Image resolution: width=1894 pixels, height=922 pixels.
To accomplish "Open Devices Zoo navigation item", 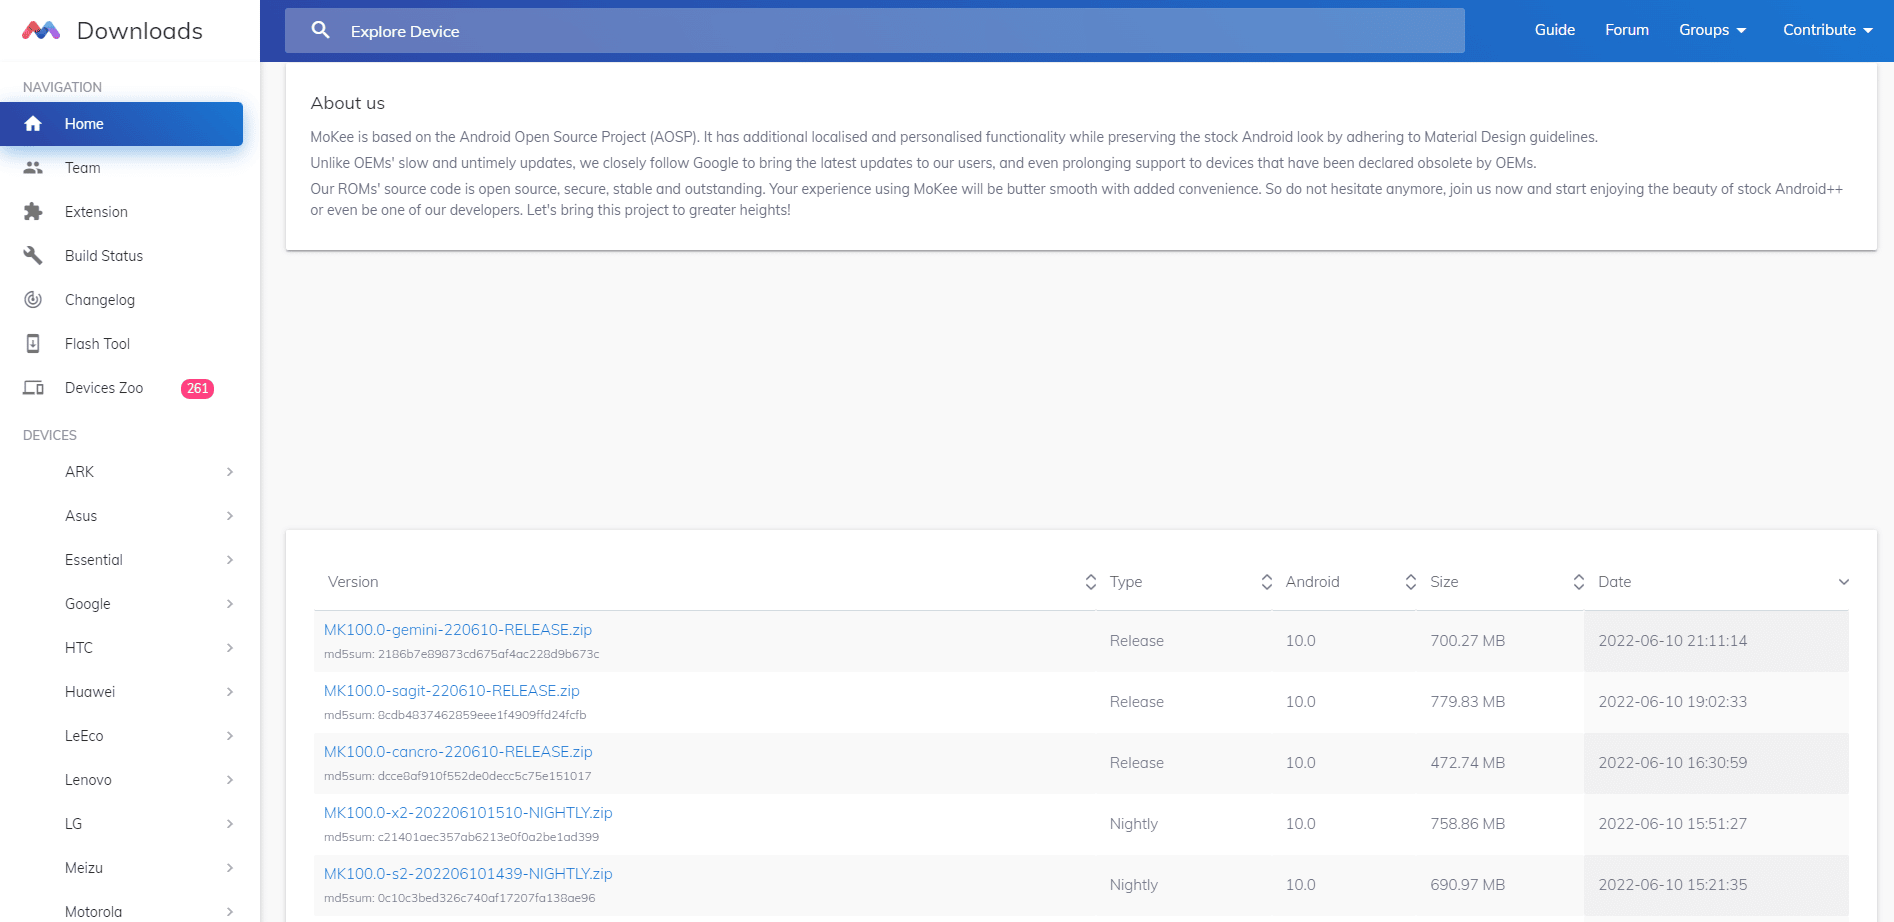I will 121,388.
